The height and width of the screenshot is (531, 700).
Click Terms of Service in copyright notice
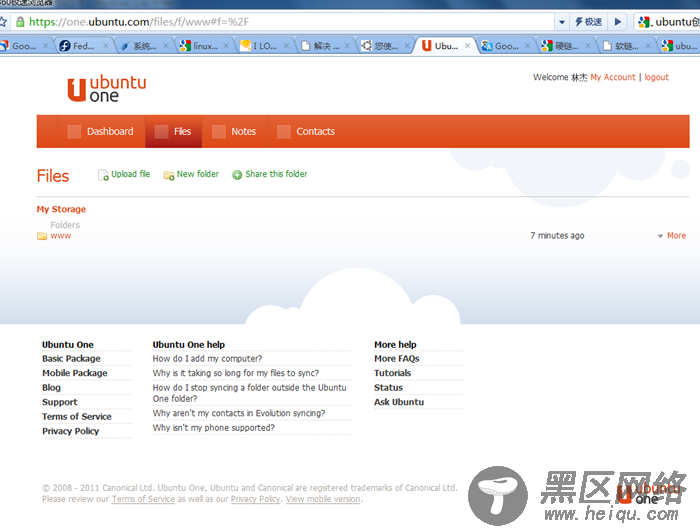tap(143, 499)
